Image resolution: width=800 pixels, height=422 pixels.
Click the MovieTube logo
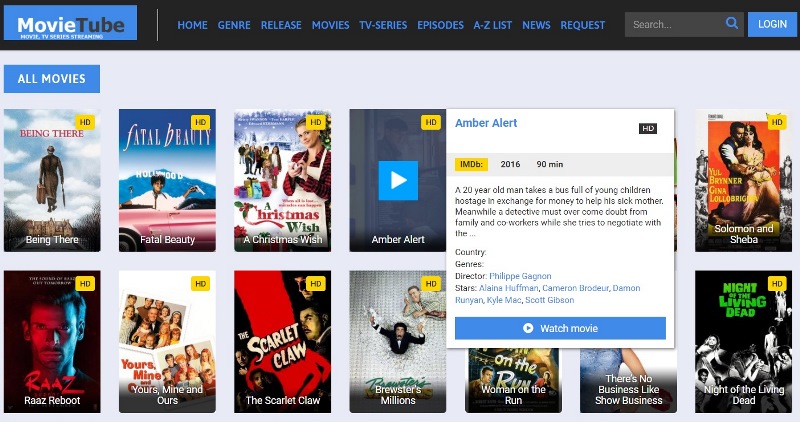pos(70,23)
